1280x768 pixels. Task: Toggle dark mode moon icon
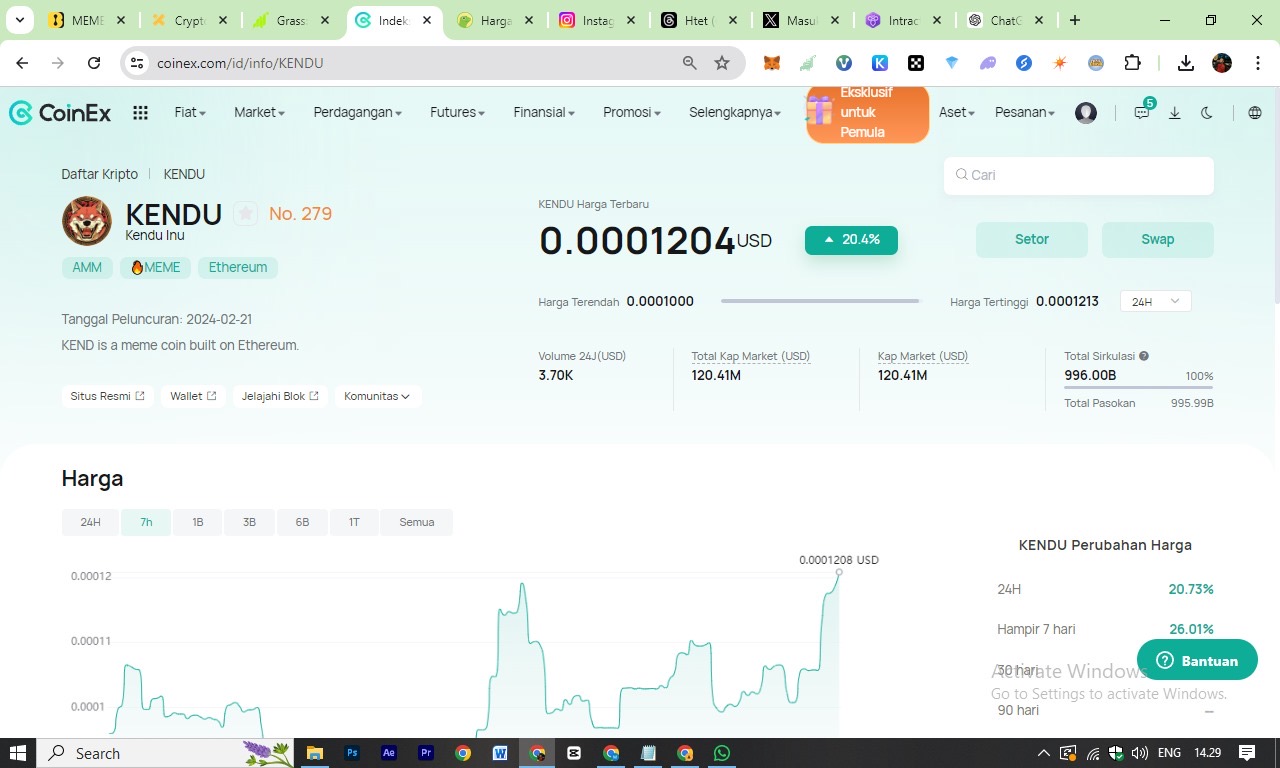pyautogui.click(x=1207, y=113)
